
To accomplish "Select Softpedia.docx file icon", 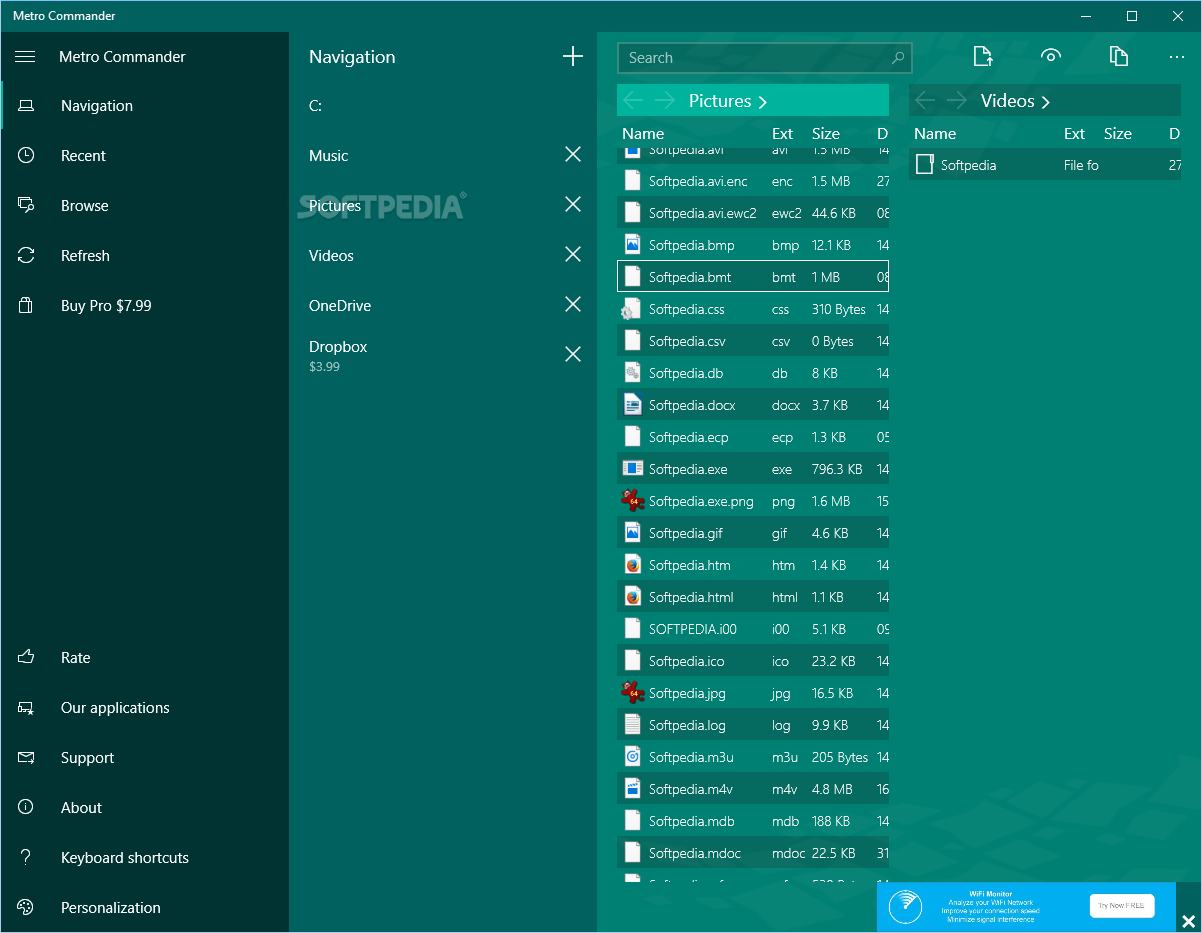I will 632,404.
